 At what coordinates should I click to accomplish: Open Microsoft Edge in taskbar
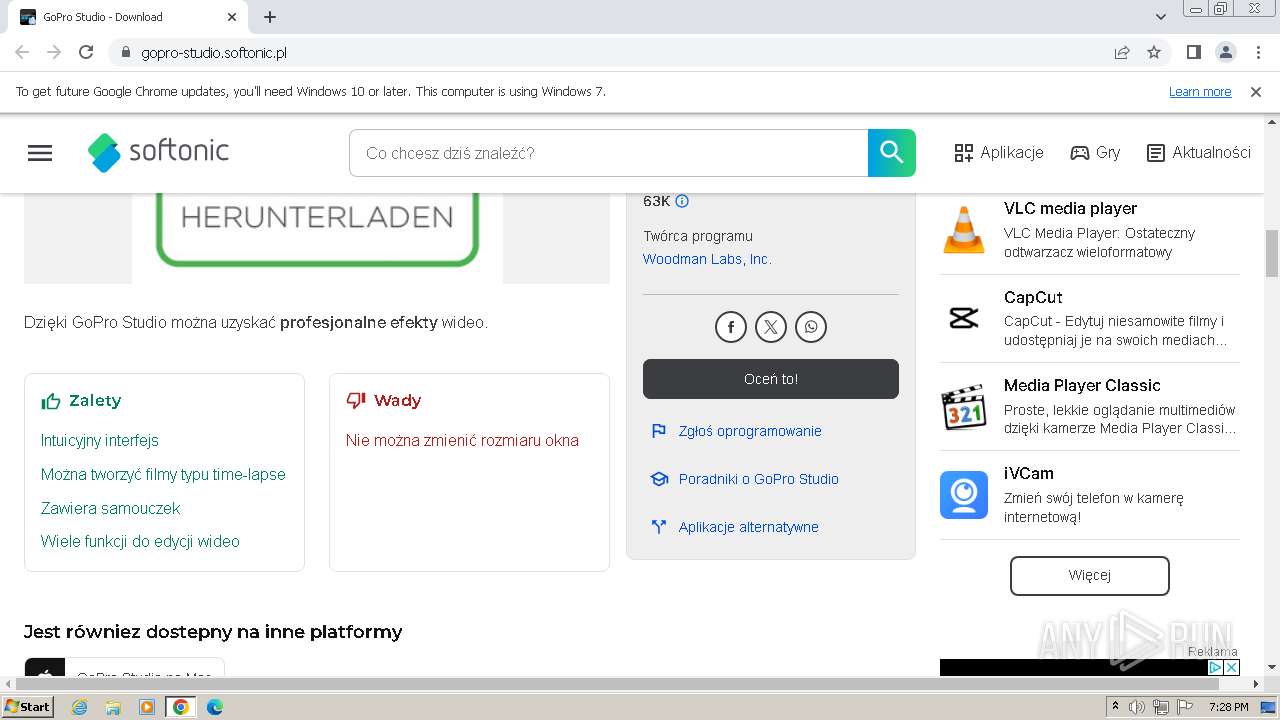(x=214, y=707)
